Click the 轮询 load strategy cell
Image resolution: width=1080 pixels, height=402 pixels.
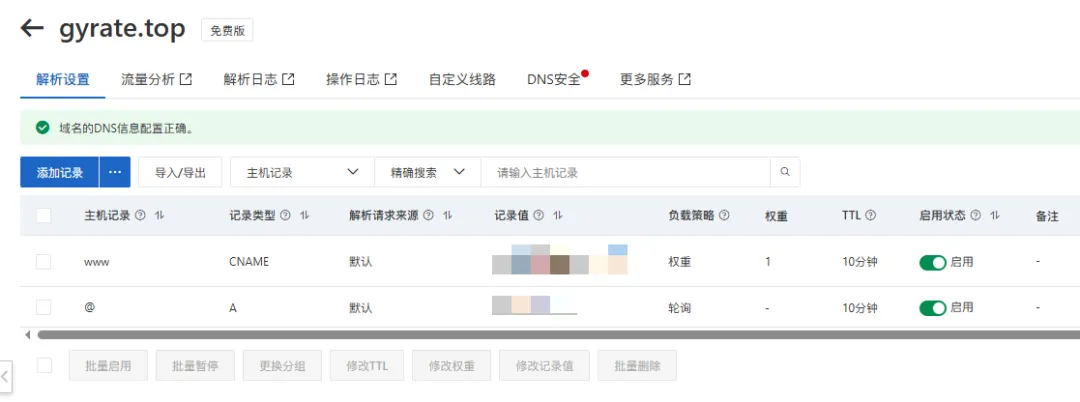[680, 308]
